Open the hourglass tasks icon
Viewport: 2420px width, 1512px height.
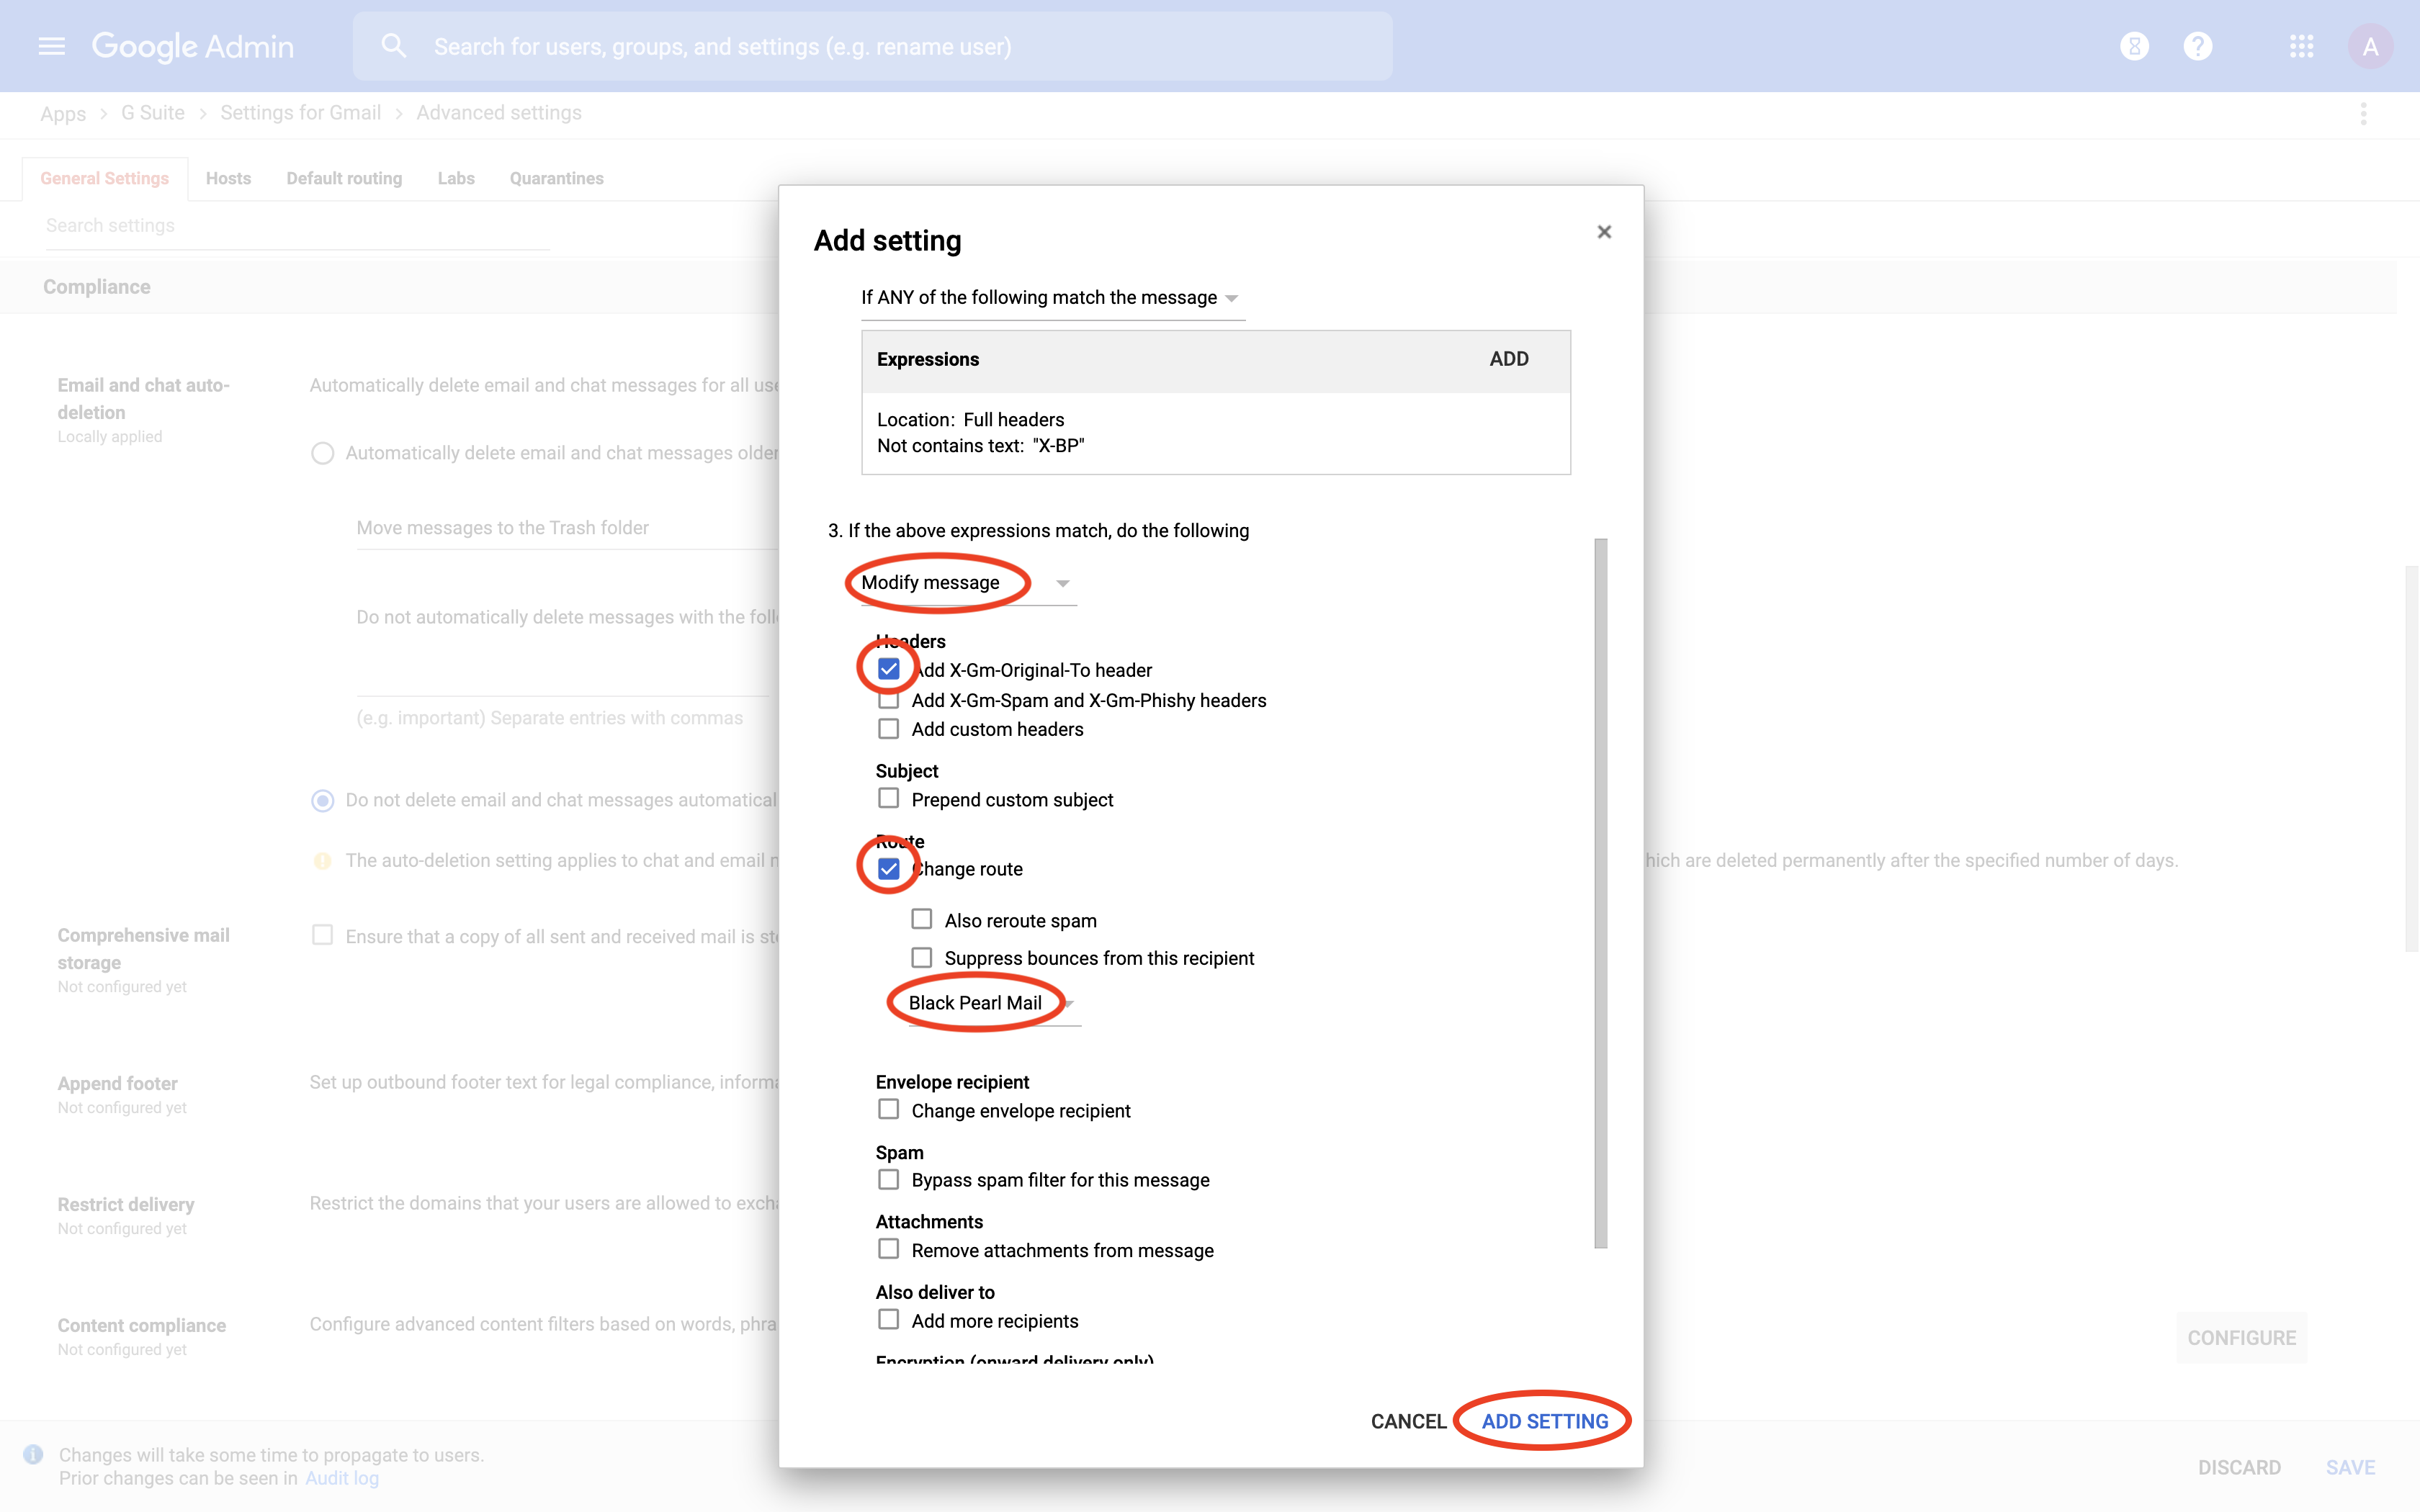click(x=2134, y=46)
